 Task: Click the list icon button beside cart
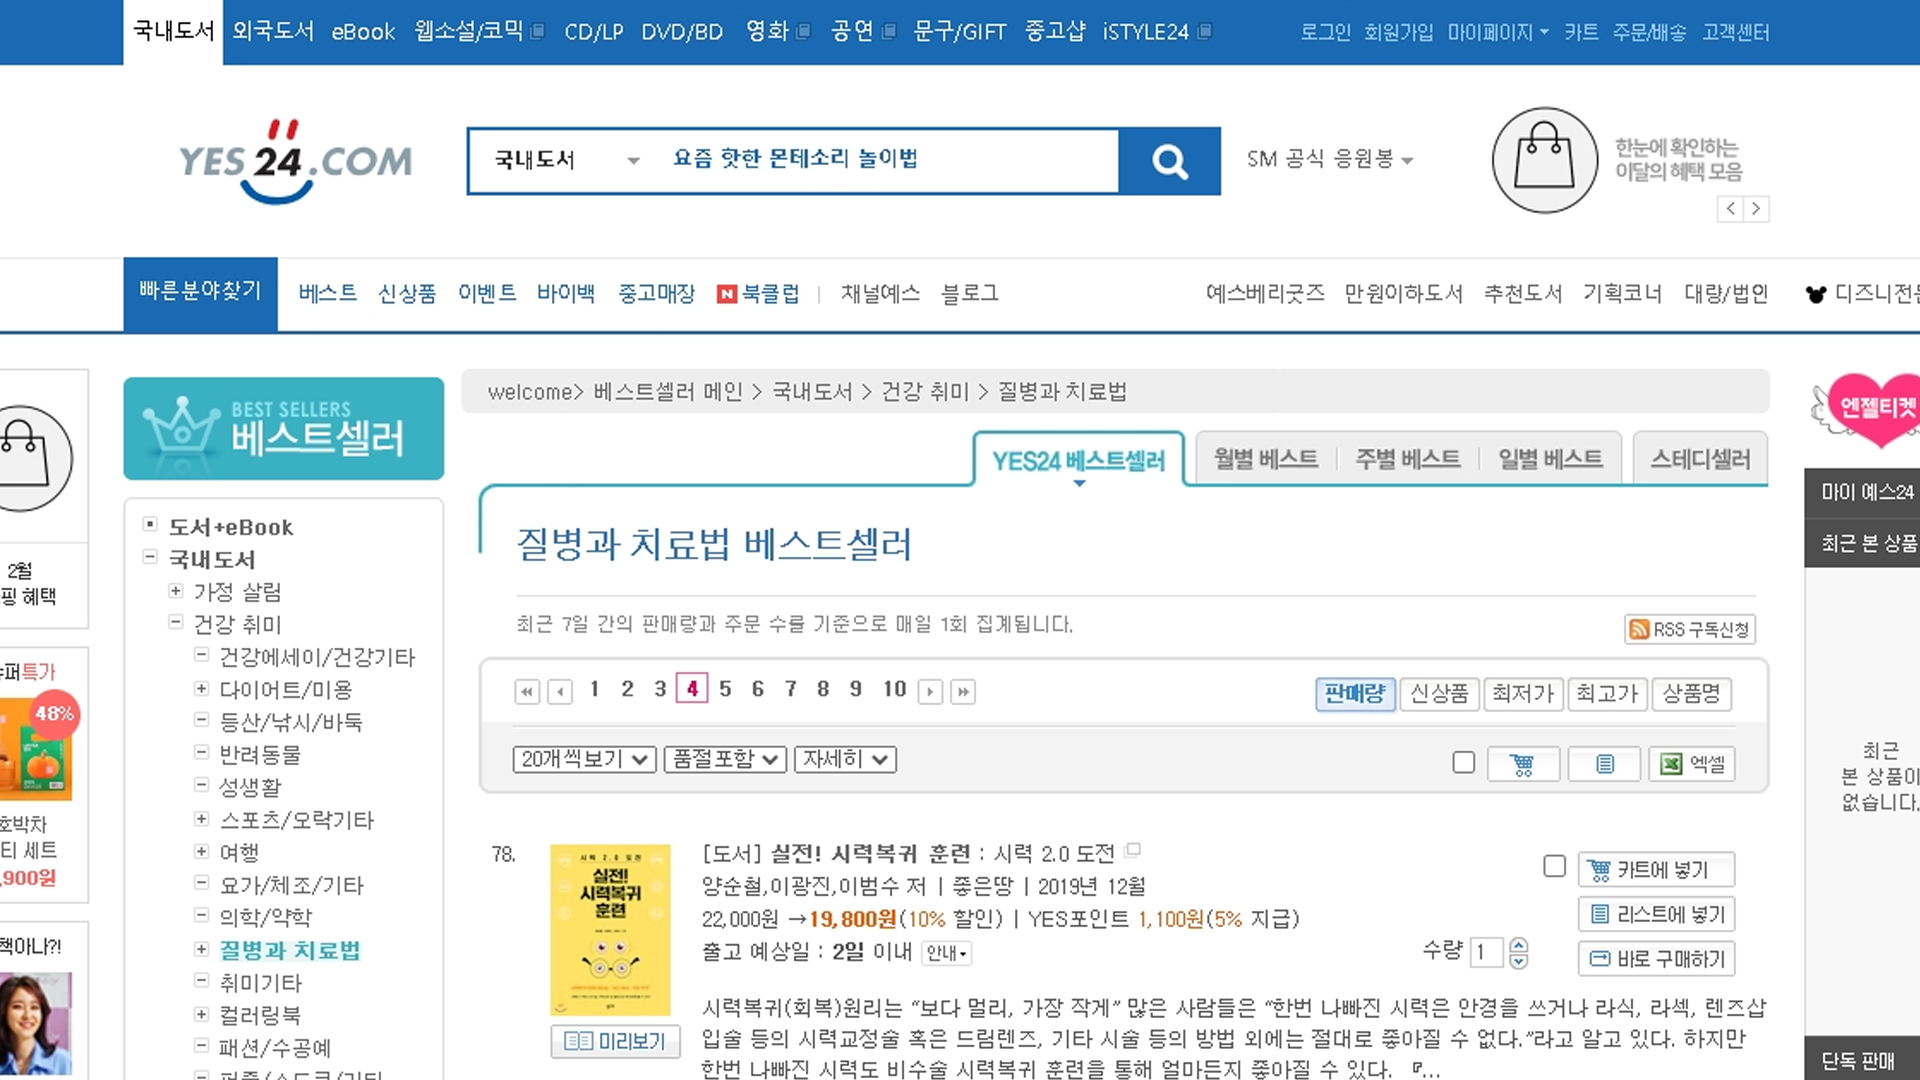point(1604,764)
